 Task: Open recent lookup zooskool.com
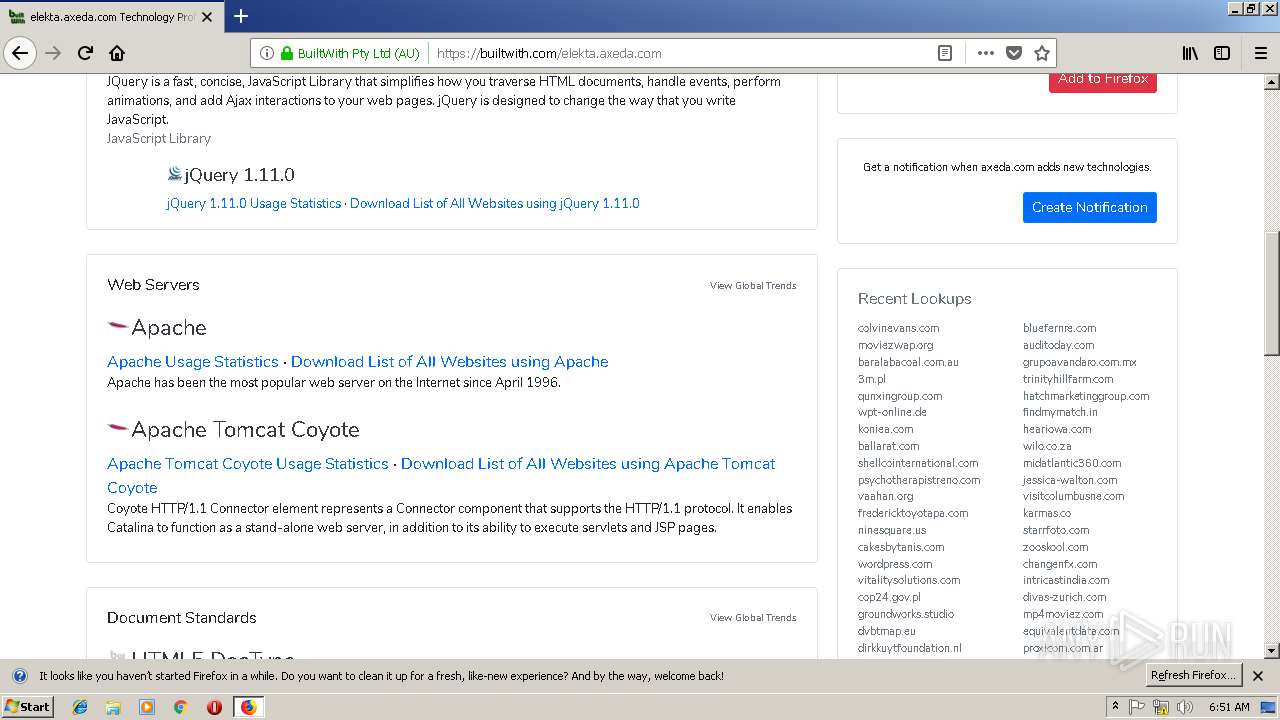1055,547
